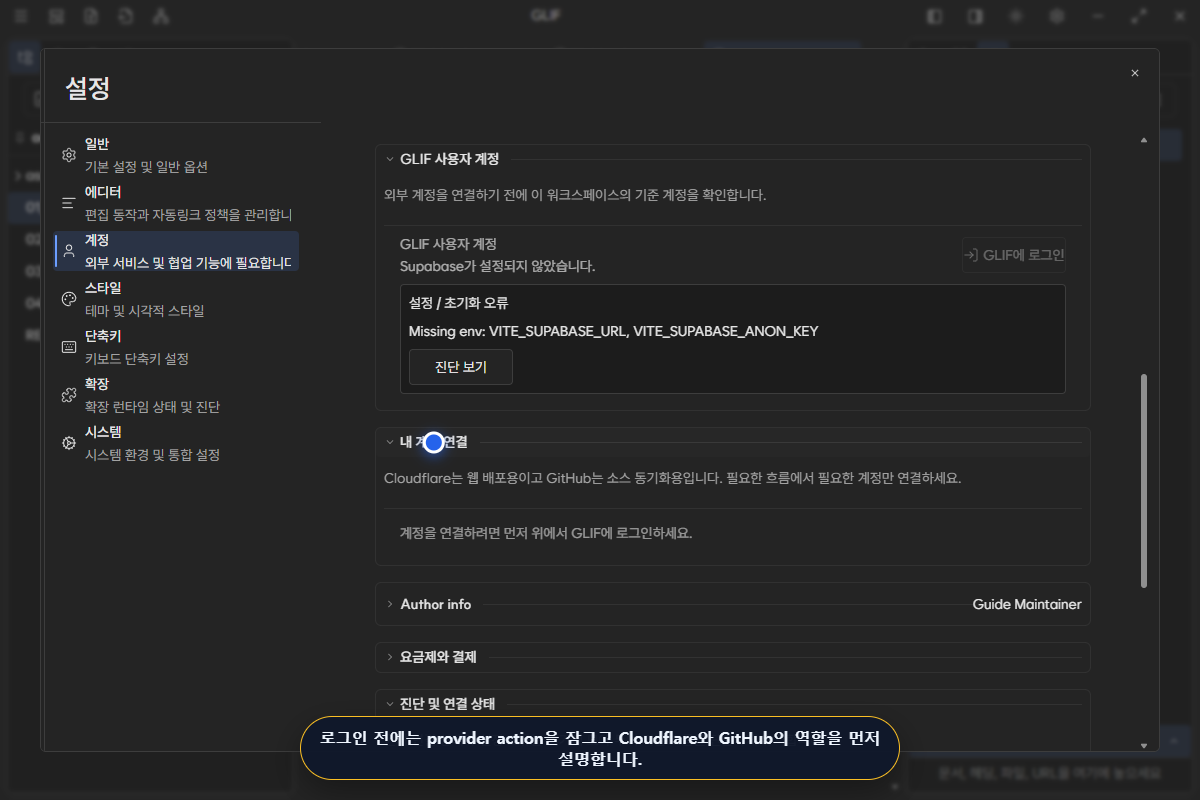Open the 확장 puzzle piece icon

[x=68, y=395]
